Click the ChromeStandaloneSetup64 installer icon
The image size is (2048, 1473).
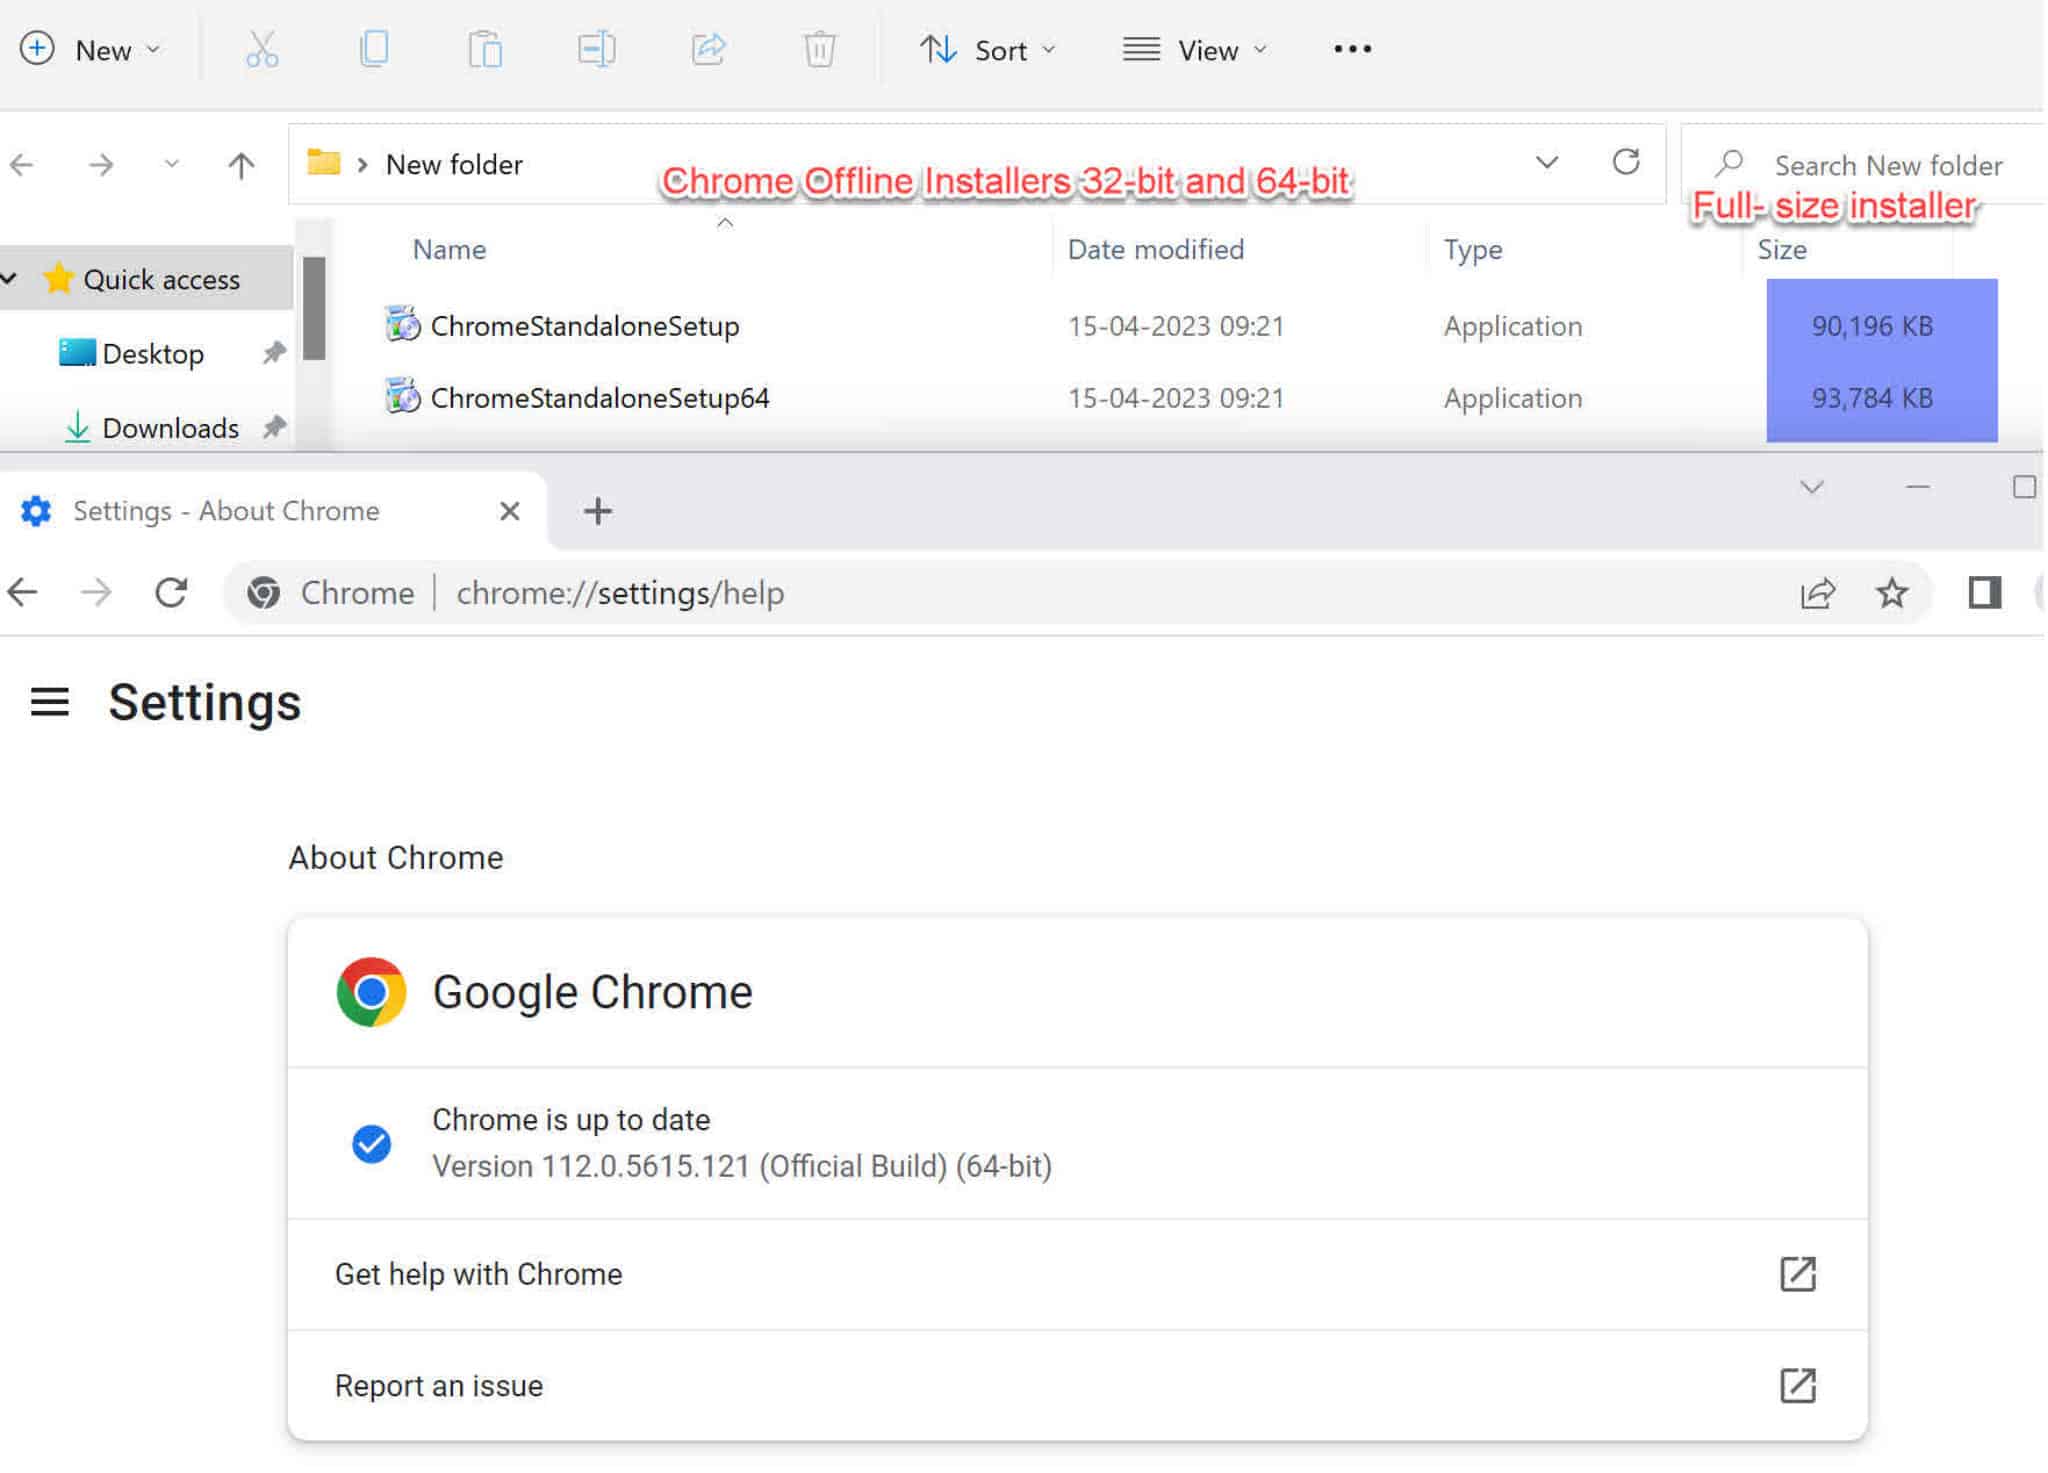tap(403, 396)
